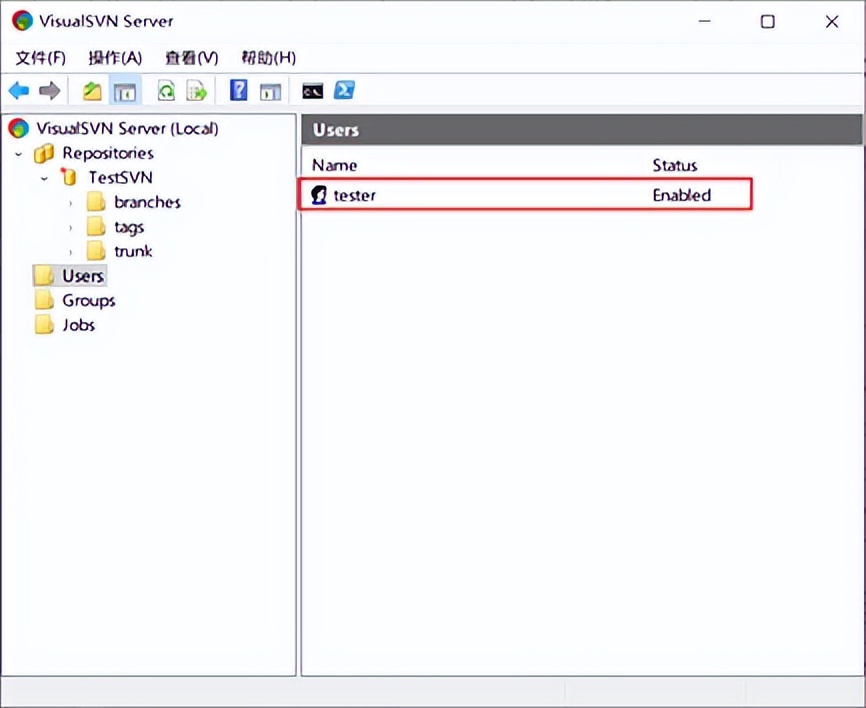Click the Enabled status of tester
This screenshot has height=708, width=866.
point(682,195)
